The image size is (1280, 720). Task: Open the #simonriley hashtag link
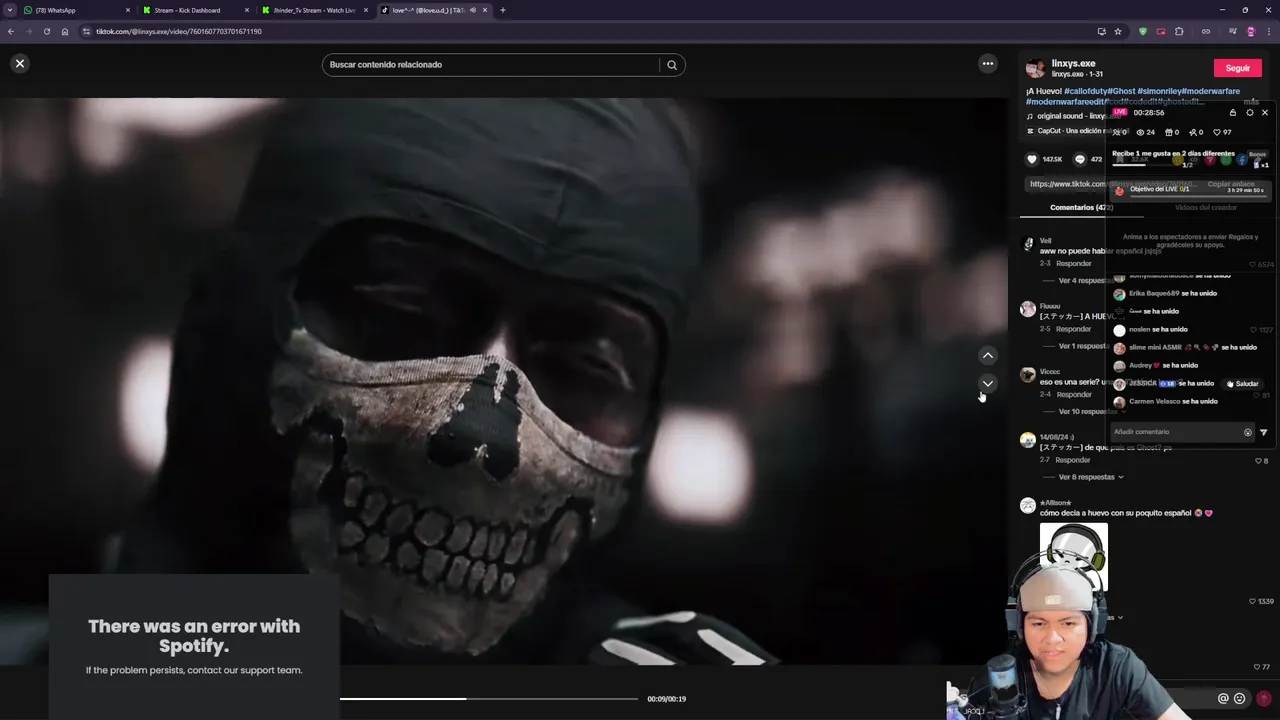tap(1159, 91)
